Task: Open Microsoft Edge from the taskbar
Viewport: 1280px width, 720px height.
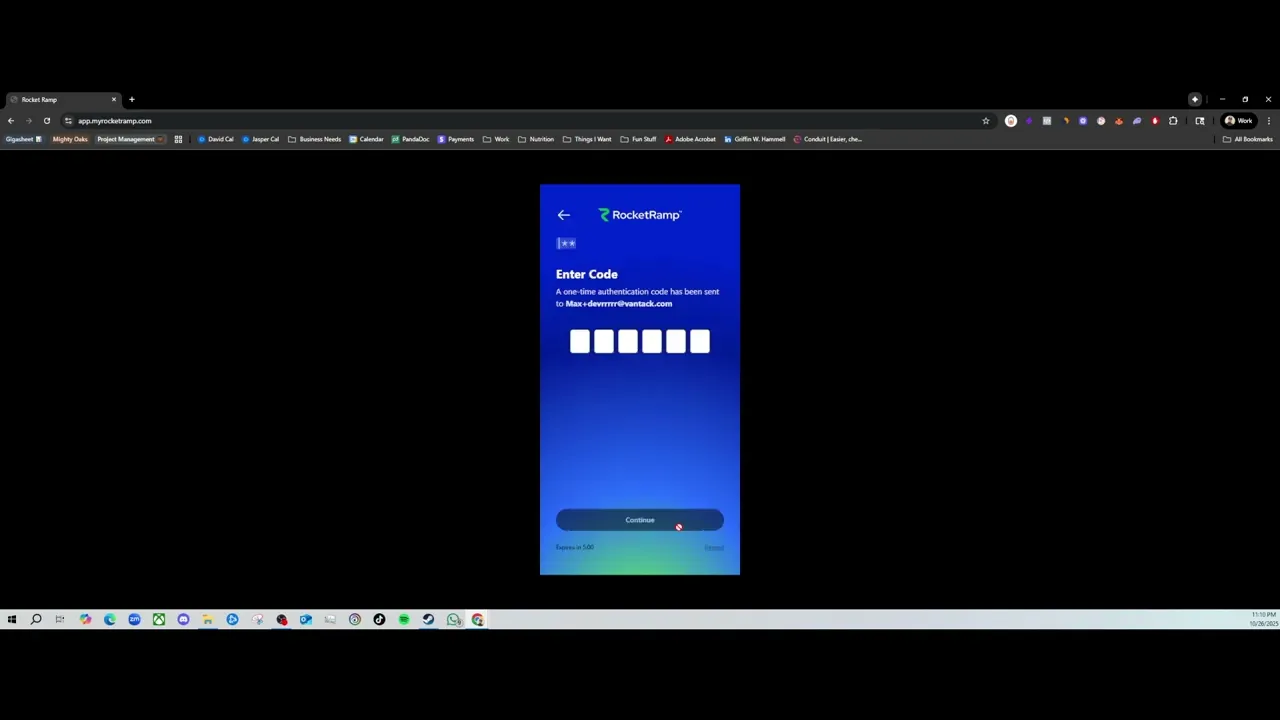Action: pyautogui.click(x=110, y=620)
